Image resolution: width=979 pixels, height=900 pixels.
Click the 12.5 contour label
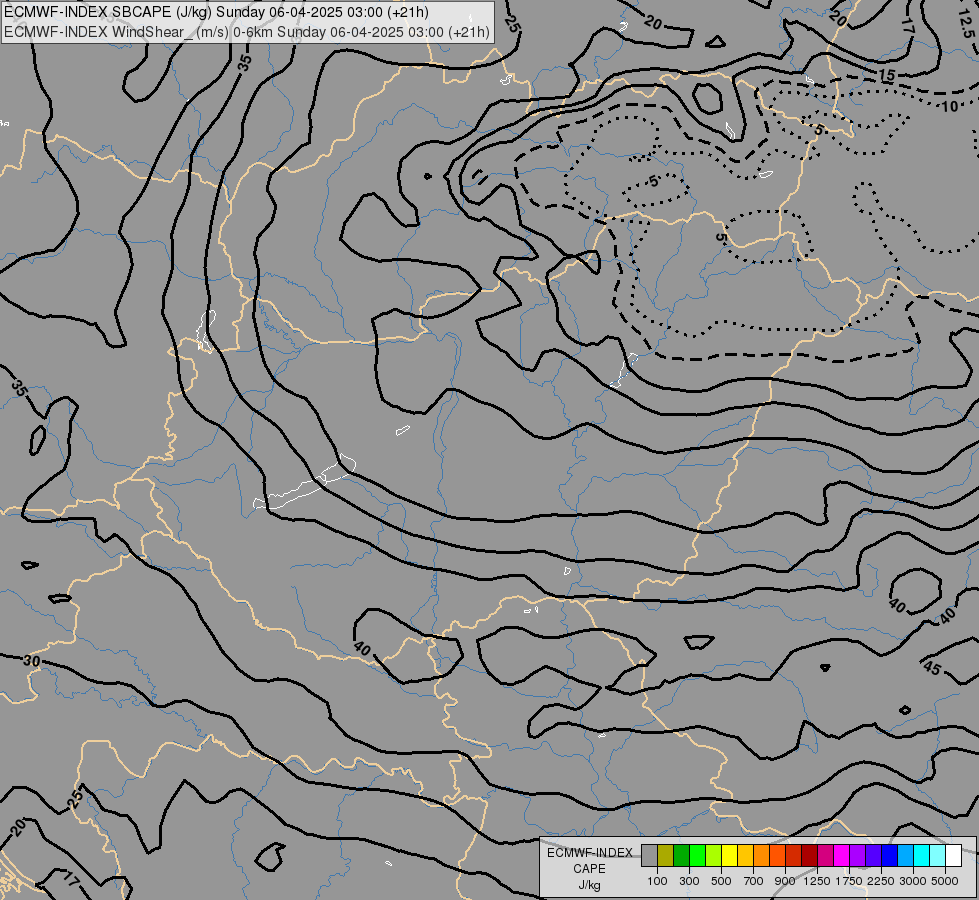[x=965, y=25]
